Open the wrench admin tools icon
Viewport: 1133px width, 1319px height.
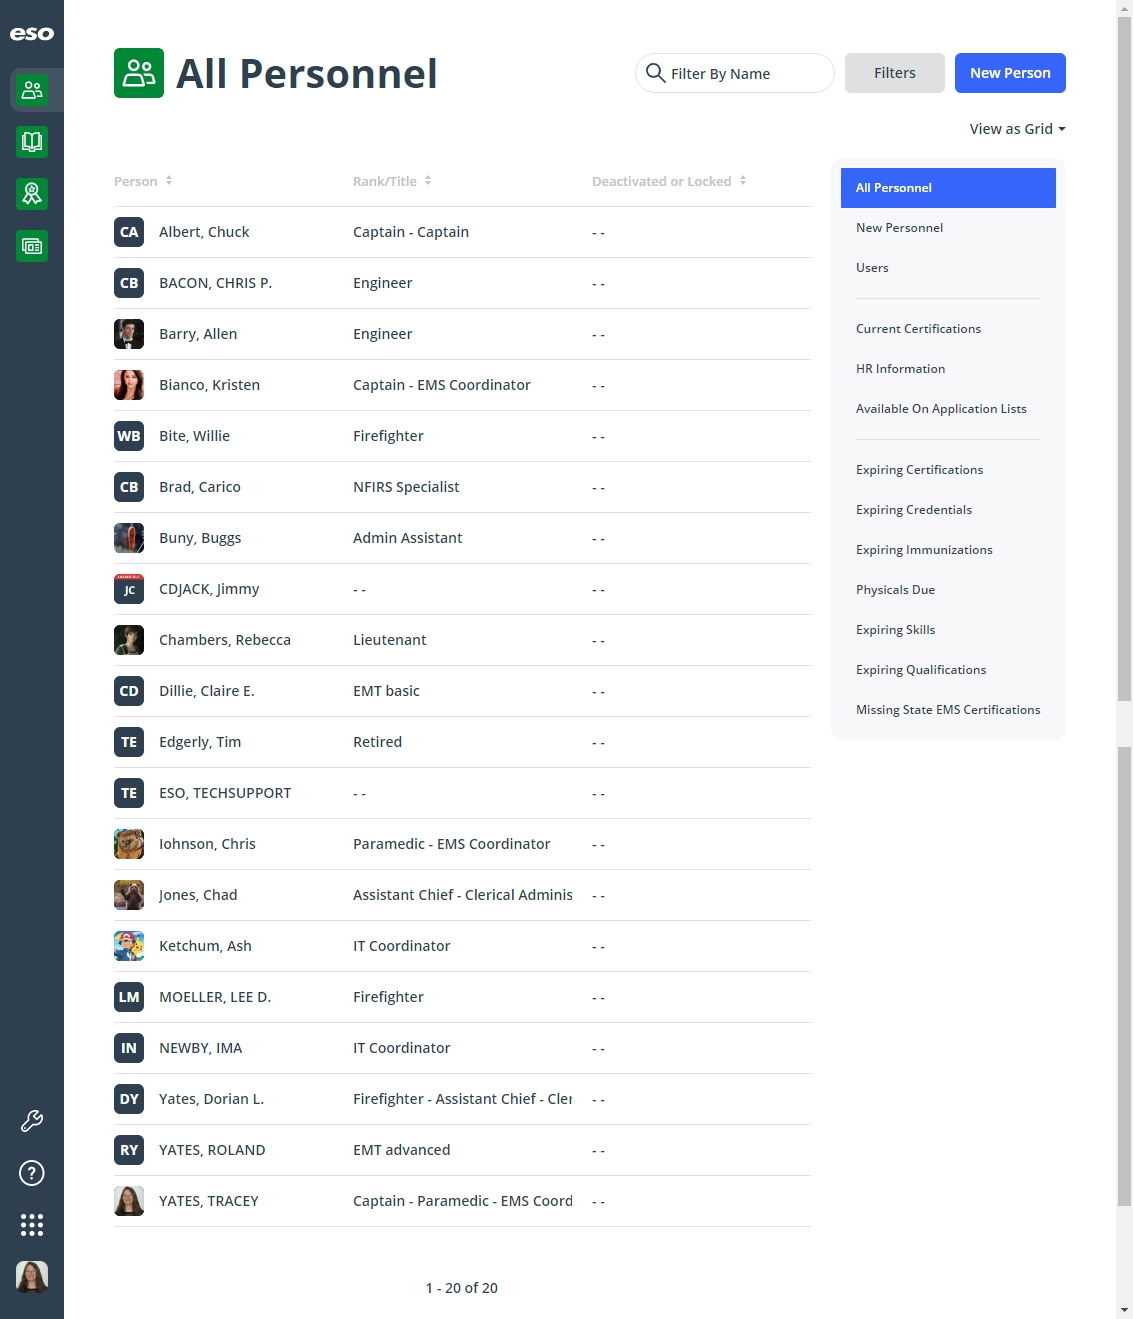(x=32, y=1121)
